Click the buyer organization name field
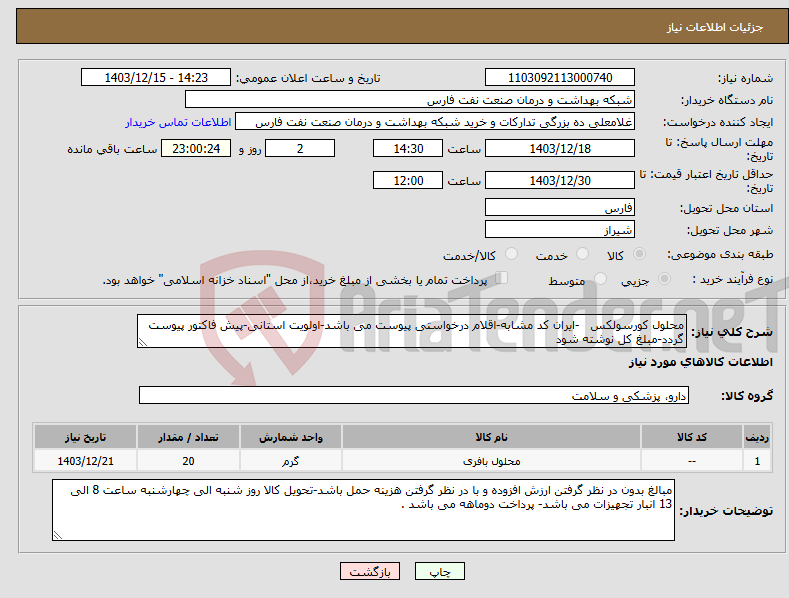Viewport: 789px width, 598px height. (x=410, y=100)
